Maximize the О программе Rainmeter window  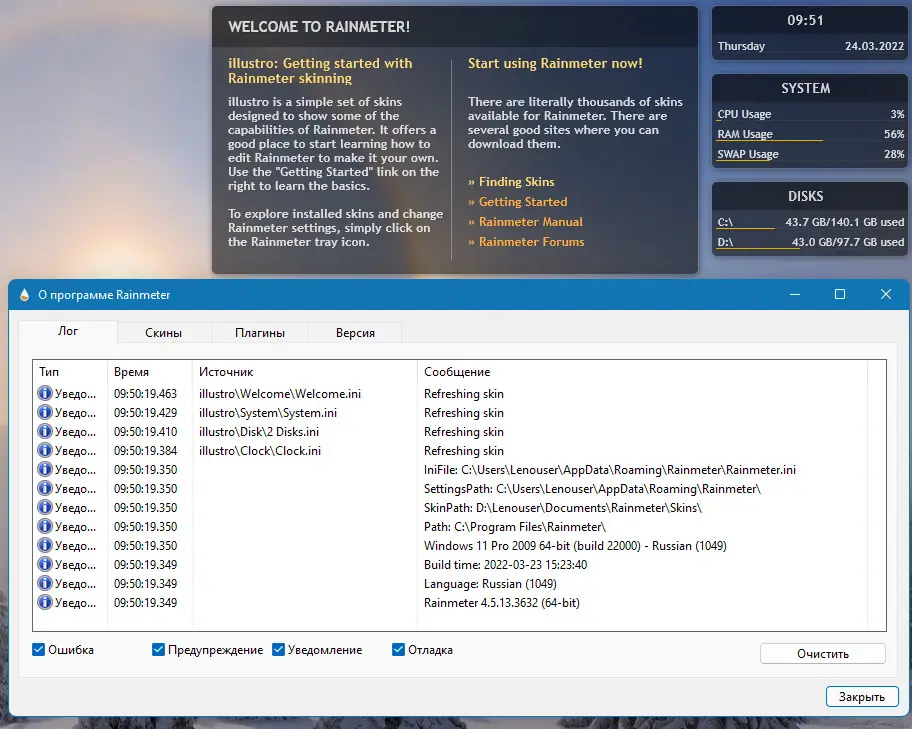coord(840,294)
